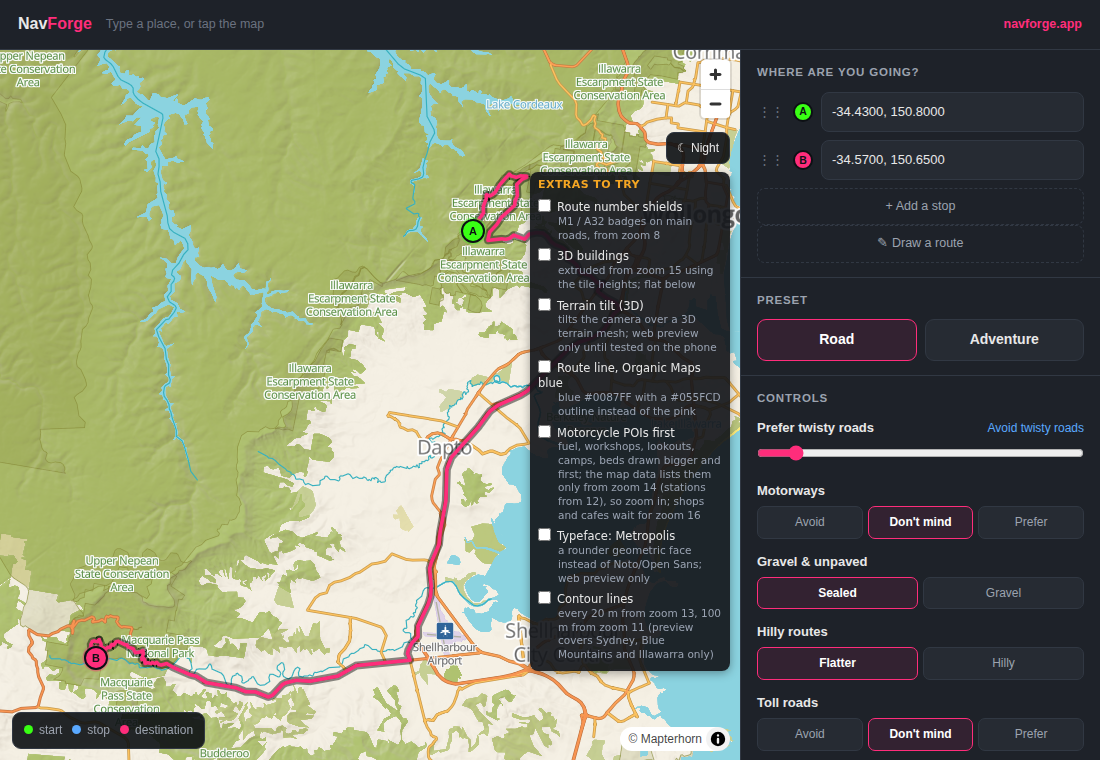
Task: Choose Flatter for Hilly routes
Action: (x=837, y=663)
